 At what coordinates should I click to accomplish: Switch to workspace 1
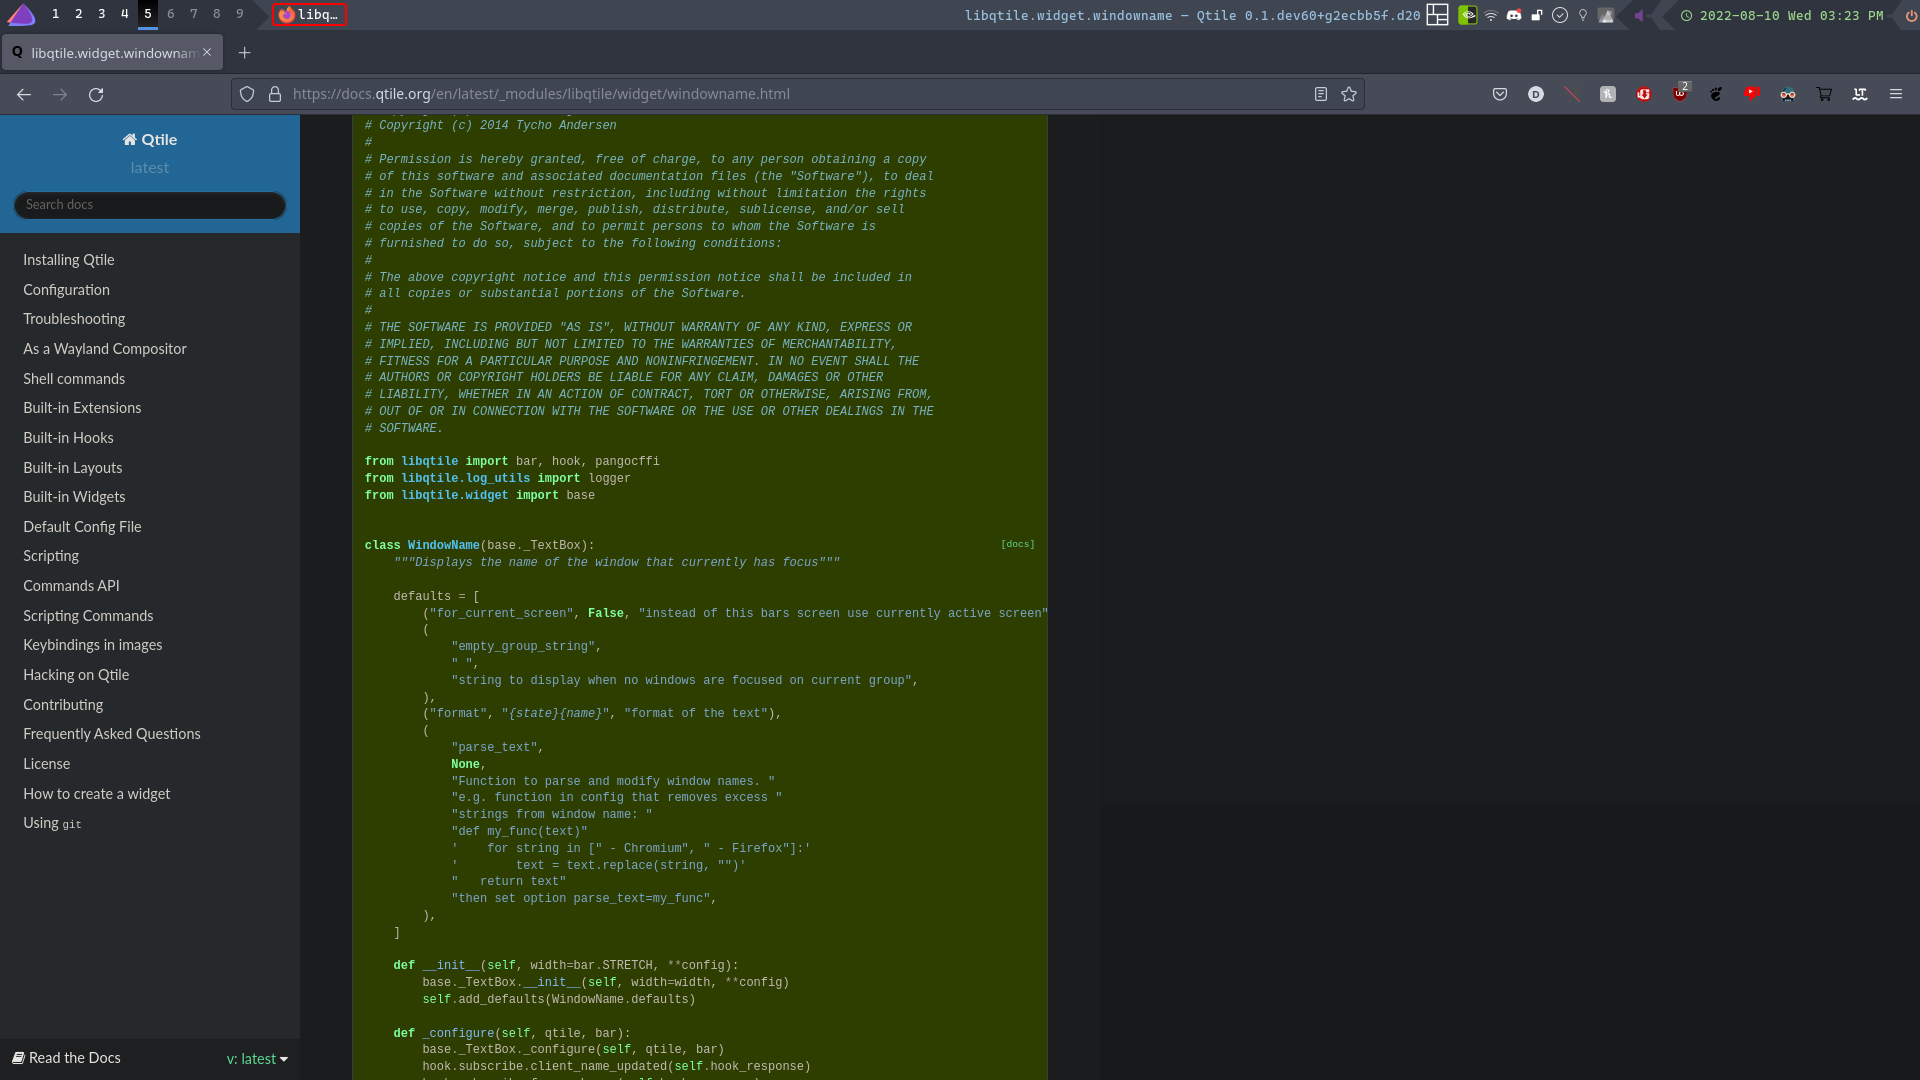point(55,14)
